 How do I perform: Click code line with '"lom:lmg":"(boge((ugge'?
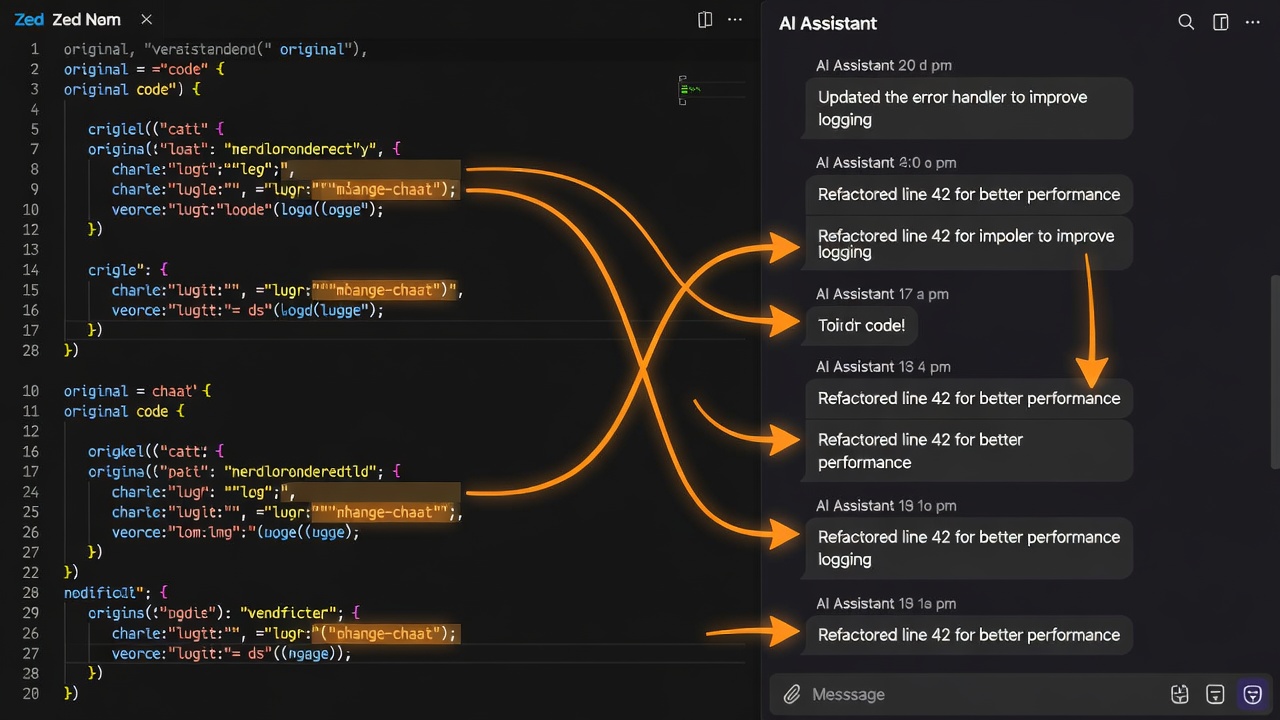pos(236,532)
